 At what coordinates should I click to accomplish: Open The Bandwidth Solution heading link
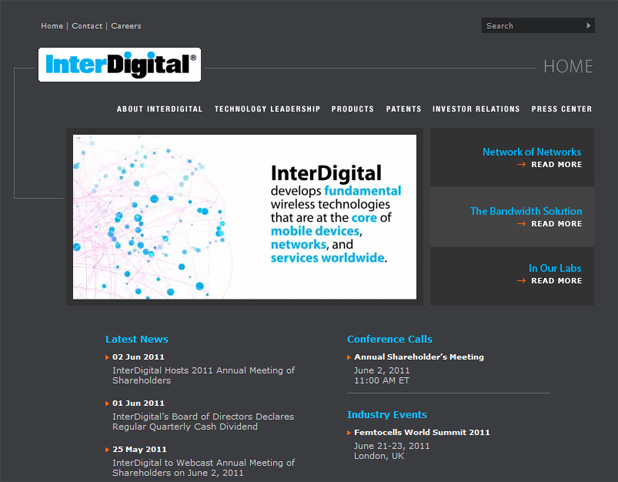[526, 211]
